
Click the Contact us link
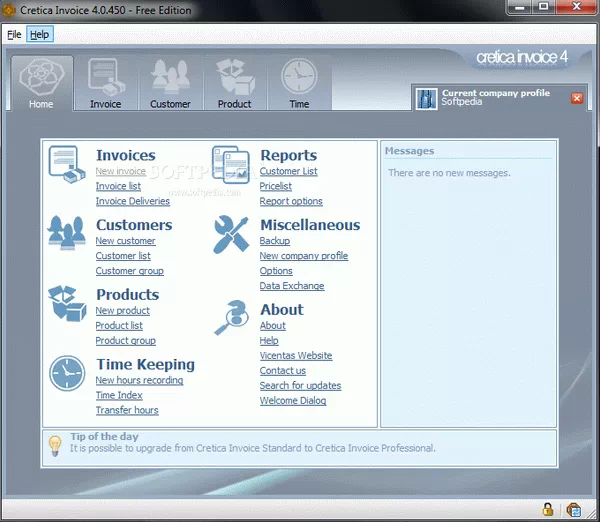coord(283,370)
